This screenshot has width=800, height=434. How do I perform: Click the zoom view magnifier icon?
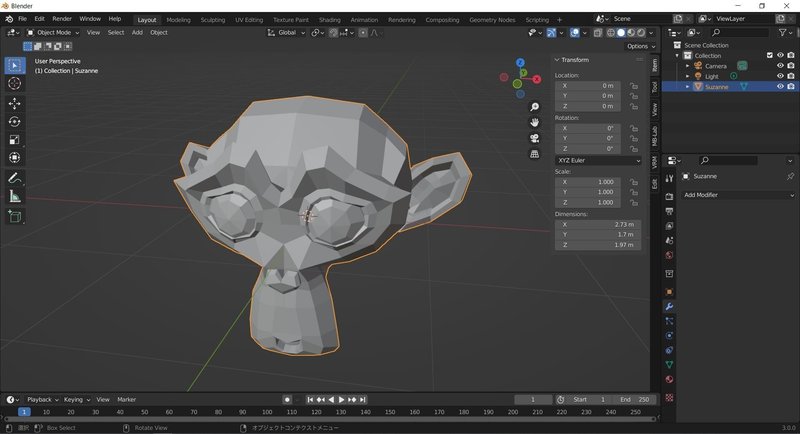pyautogui.click(x=534, y=107)
